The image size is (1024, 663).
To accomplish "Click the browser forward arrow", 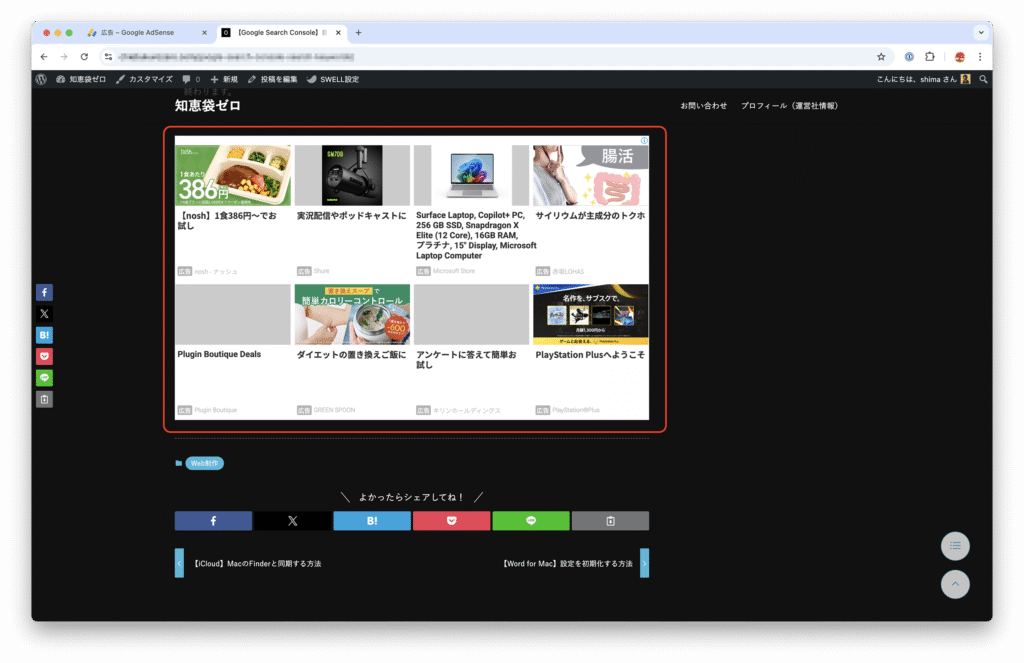I will [x=64, y=57].
